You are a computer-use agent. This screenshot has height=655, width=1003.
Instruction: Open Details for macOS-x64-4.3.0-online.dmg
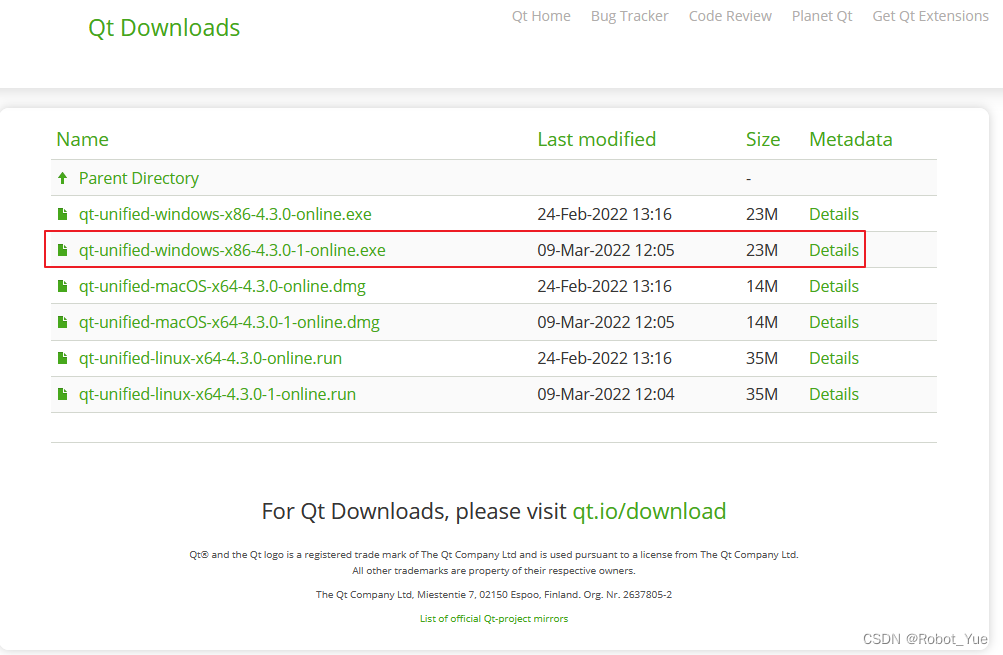tap(833, 286)
